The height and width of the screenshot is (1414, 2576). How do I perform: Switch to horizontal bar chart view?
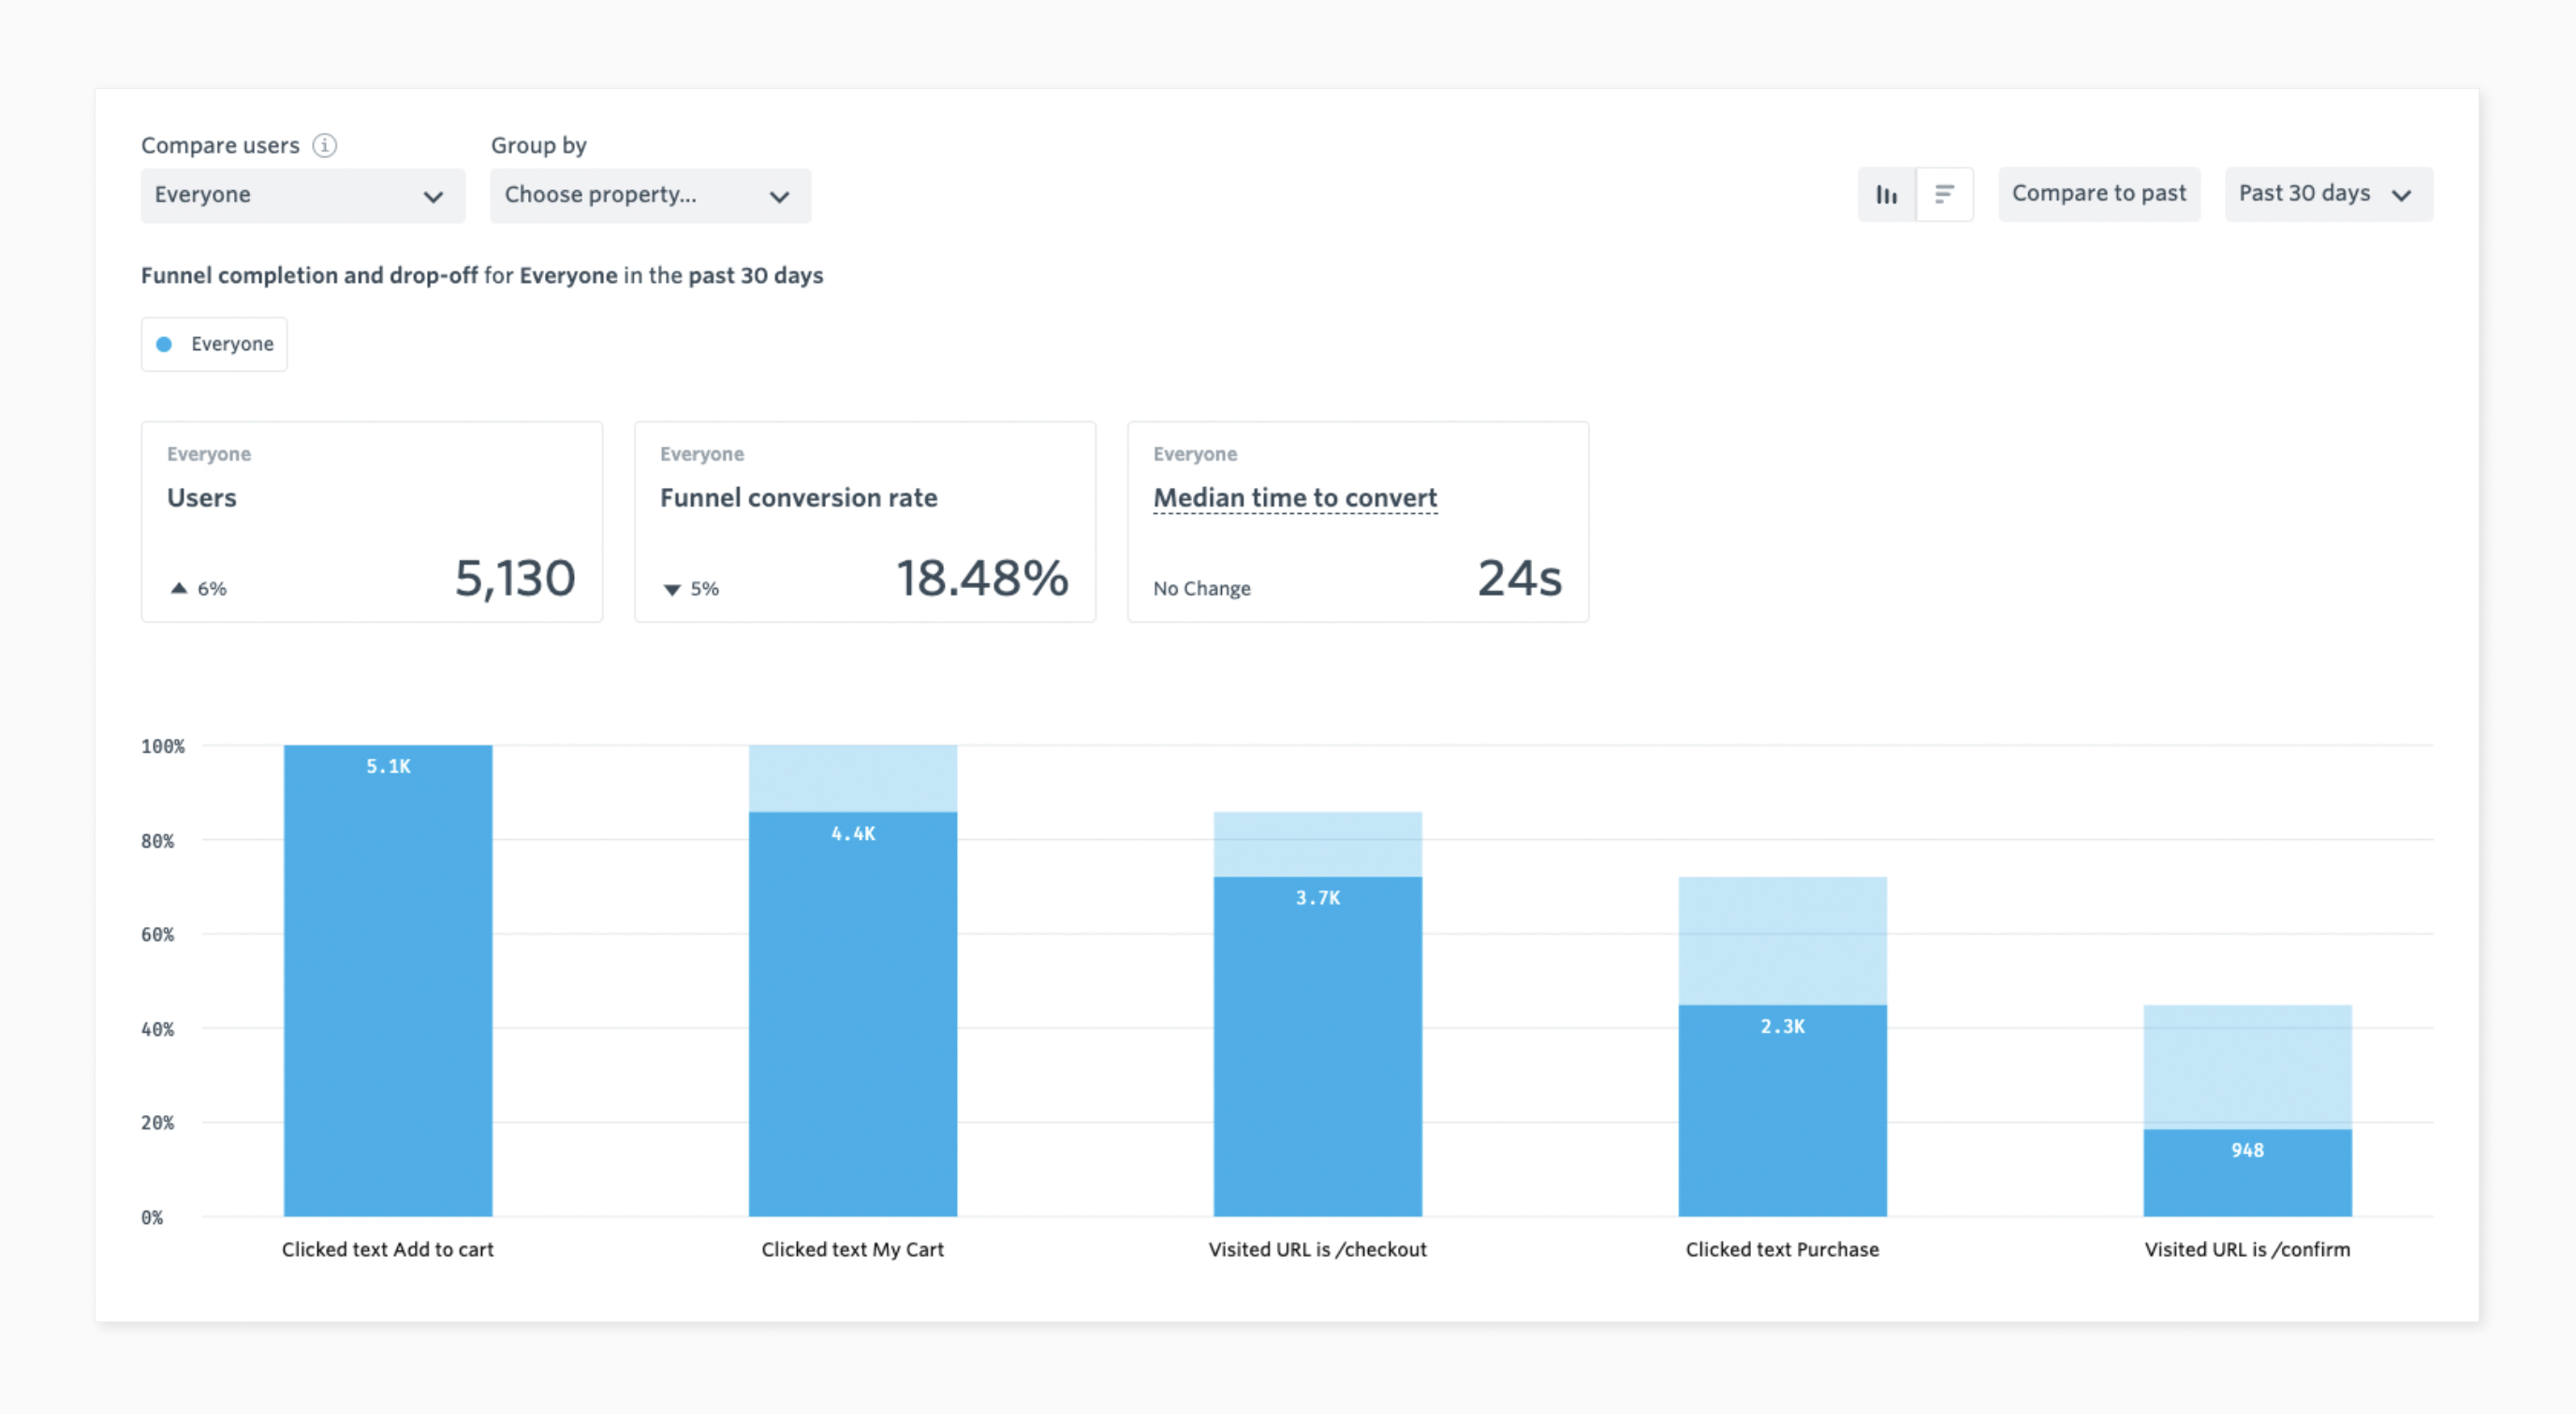click(x=1944, y=194)
